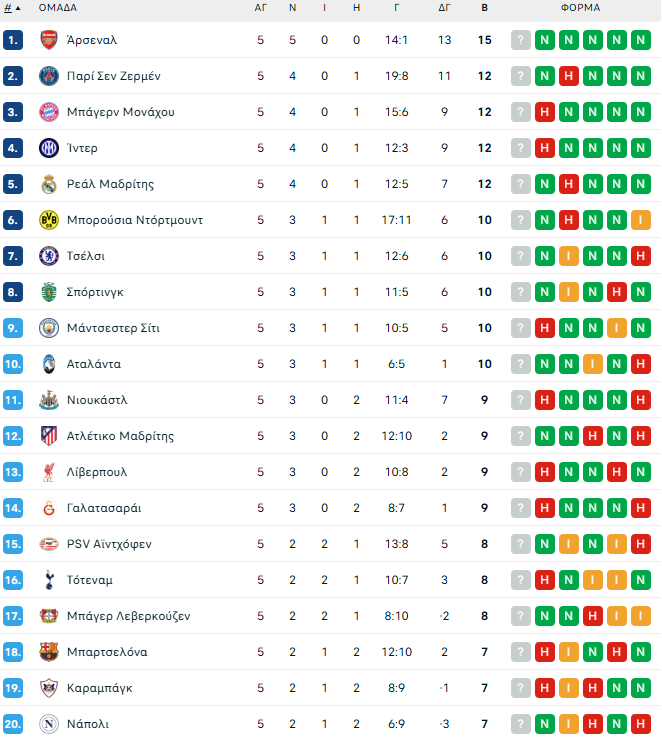This screenshot has width=662, height=737.
Task: Open the Napoli crest icon
Action: 48,724
